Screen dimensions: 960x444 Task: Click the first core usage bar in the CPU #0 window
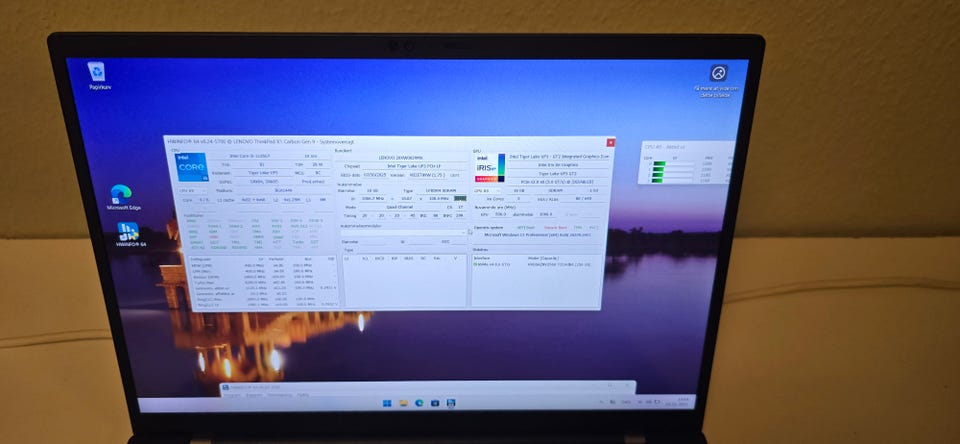point(672,164)
